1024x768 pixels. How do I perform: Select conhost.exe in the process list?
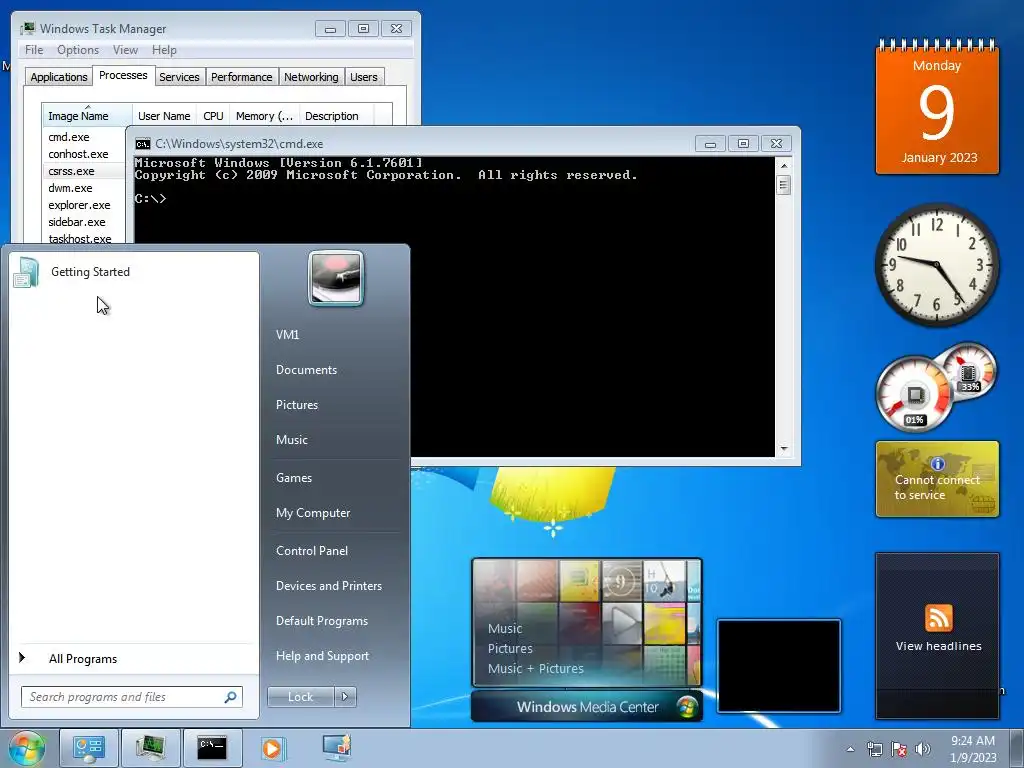point(78,154)
